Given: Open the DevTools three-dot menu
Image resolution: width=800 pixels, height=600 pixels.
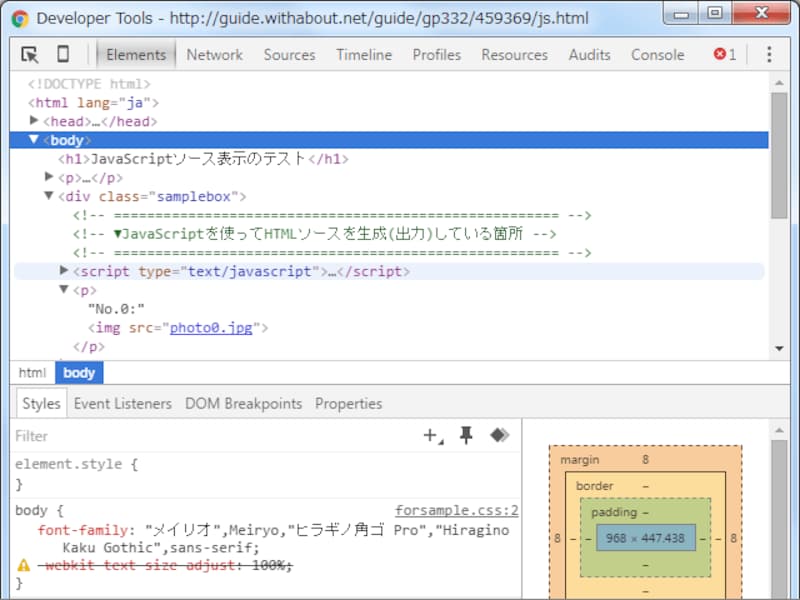Looking at the screenshot, I should (x=769, y=54).
